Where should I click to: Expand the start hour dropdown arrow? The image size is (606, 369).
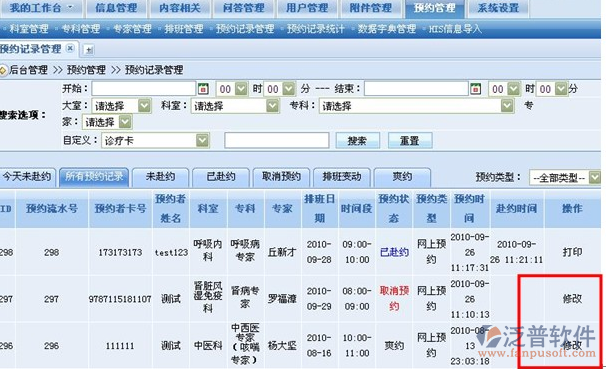(241, 89)
